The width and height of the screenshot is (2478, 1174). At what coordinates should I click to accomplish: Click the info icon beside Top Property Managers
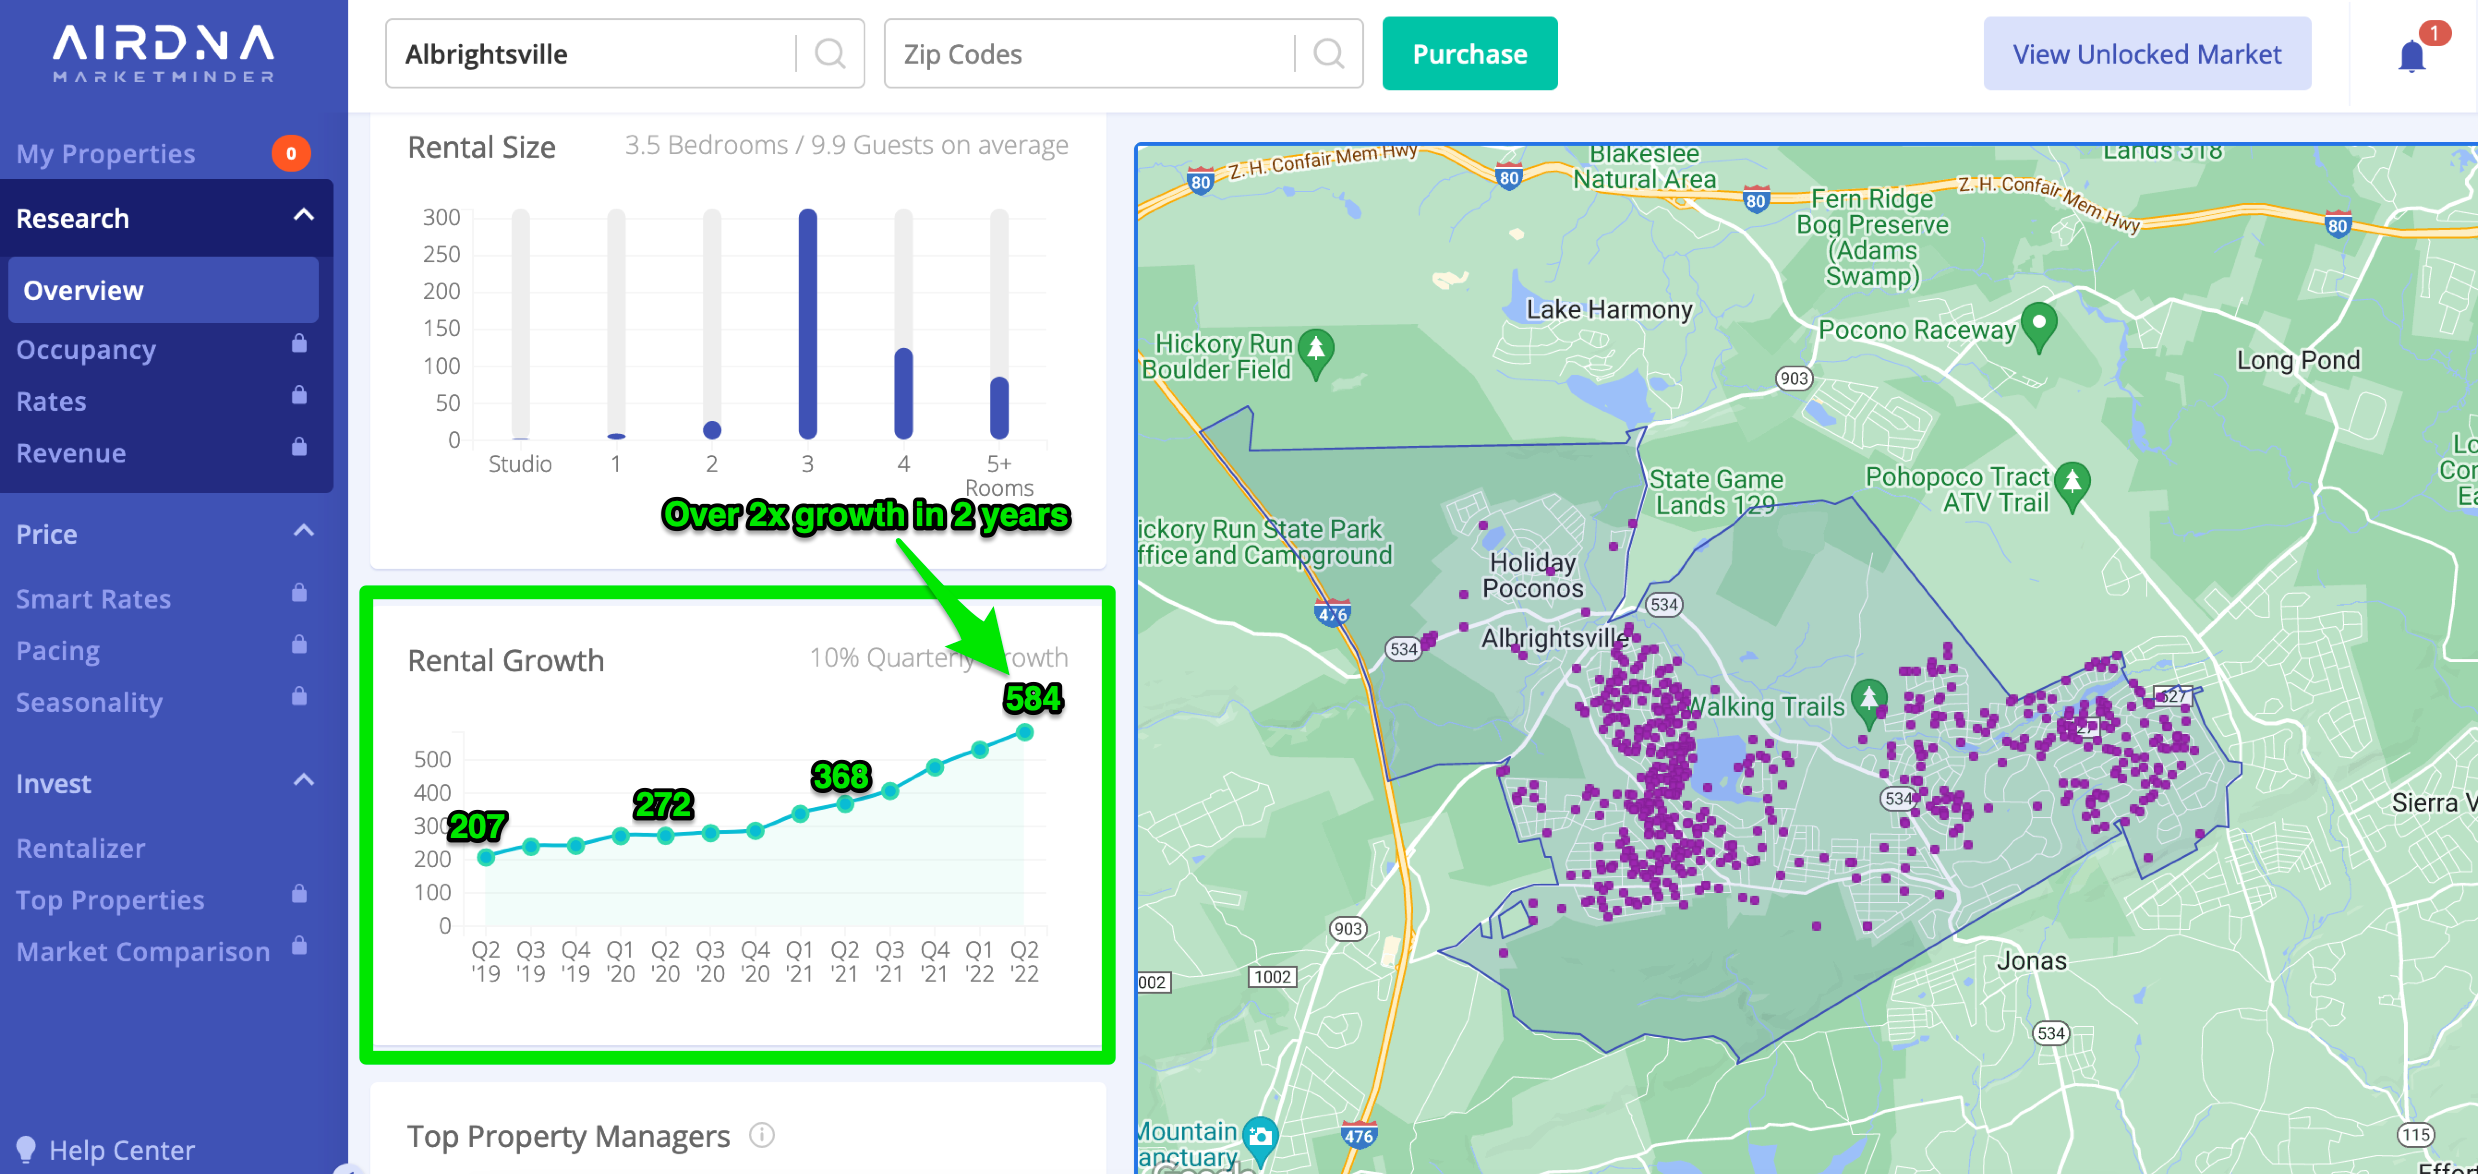(762, 1135)
